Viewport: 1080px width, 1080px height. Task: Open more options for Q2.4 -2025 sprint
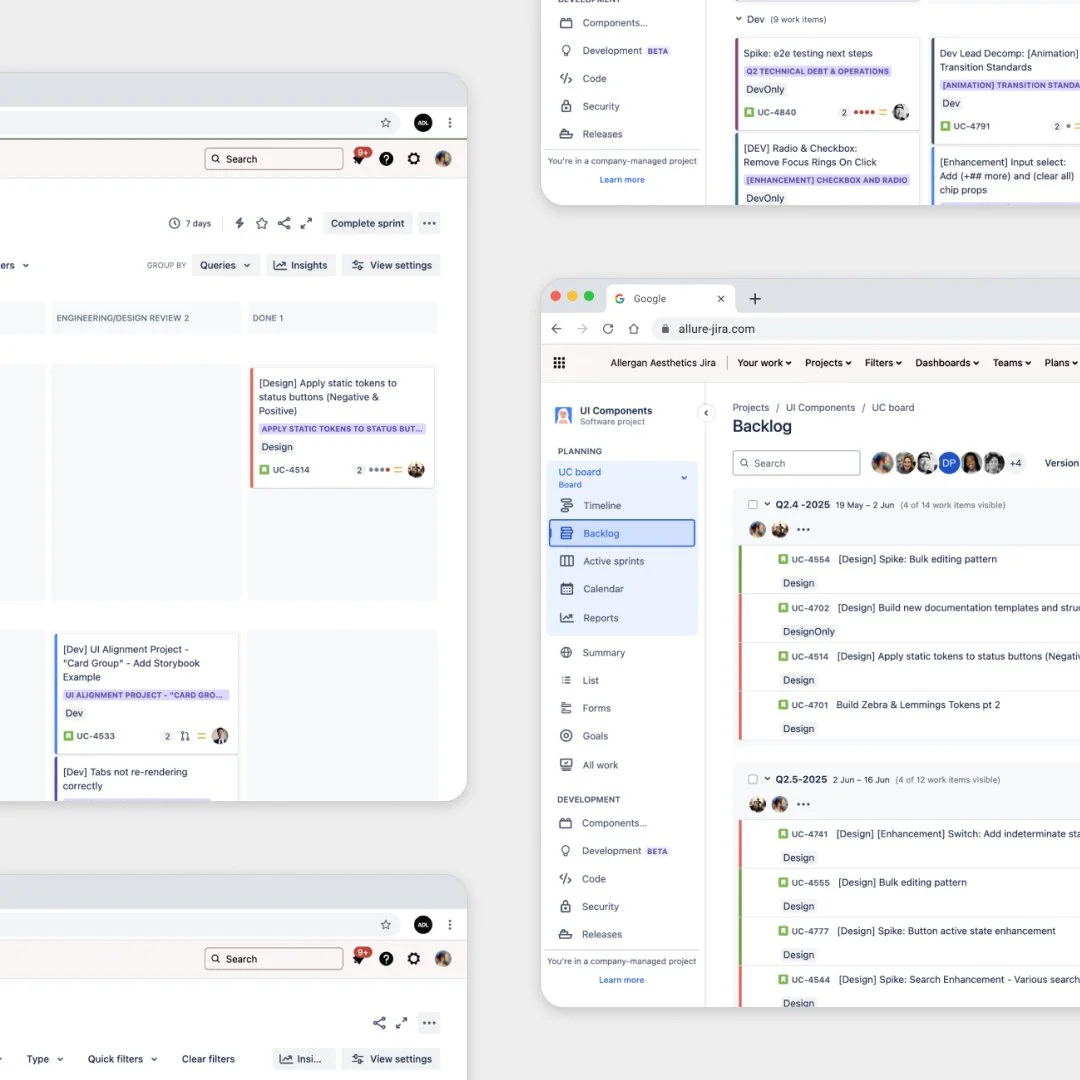(803, 530)
